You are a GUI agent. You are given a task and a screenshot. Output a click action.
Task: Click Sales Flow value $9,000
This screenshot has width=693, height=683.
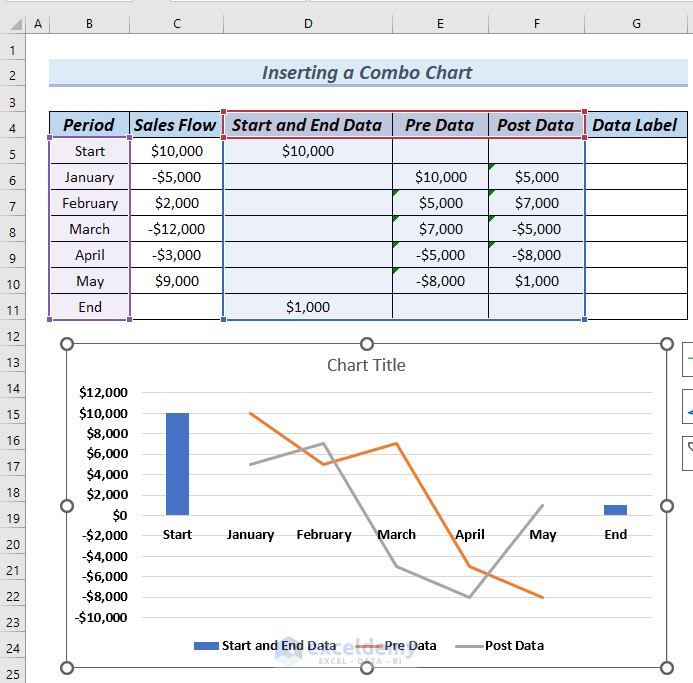tap(177, 281)
